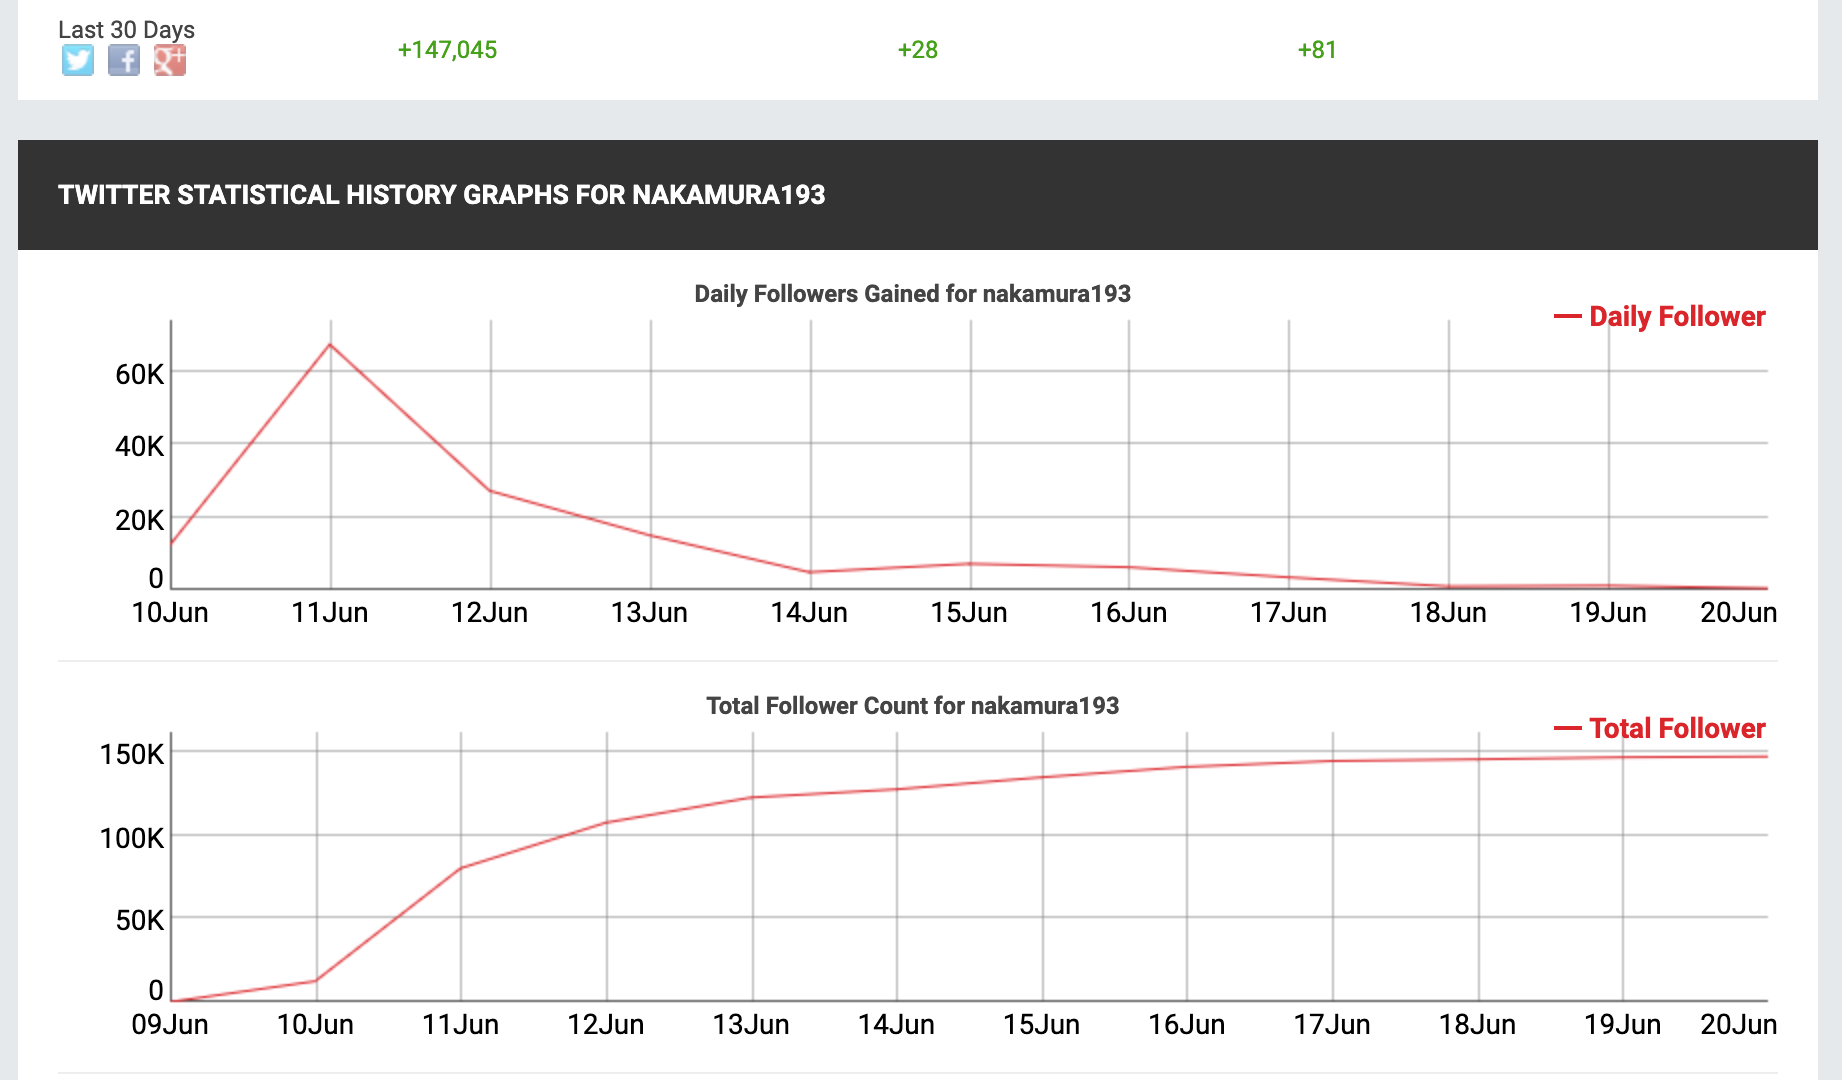The width and height of the screenshot is (1842, 1080).
Task: Click the 09Jun x-axis label on total chart
Action: point(170,1024)
